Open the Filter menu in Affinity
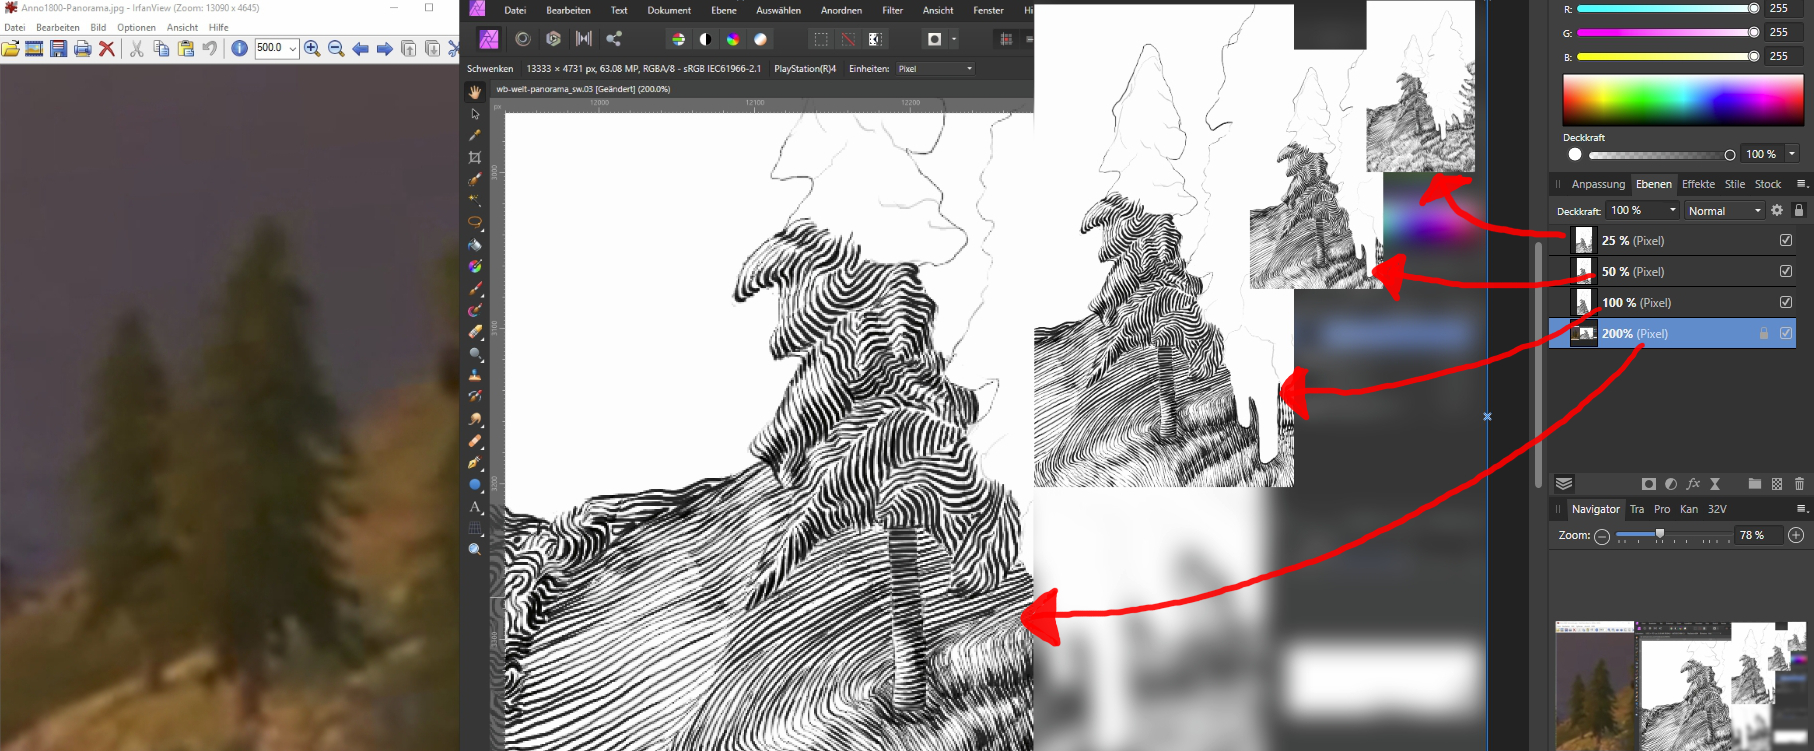1814x751 pixels. point(892,10)
